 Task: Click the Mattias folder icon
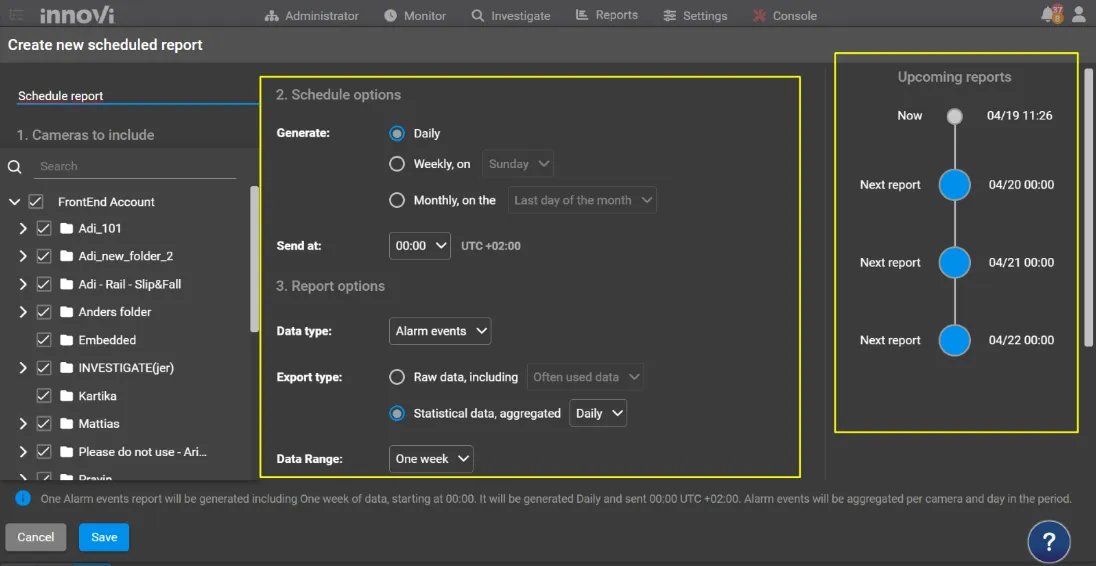point(66,424)
